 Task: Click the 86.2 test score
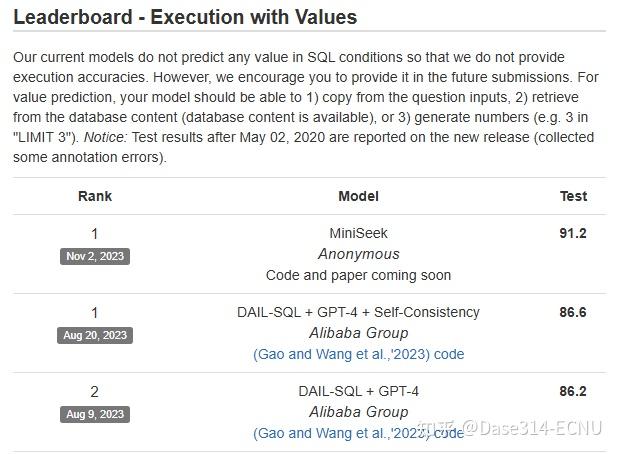coord(573,391)
